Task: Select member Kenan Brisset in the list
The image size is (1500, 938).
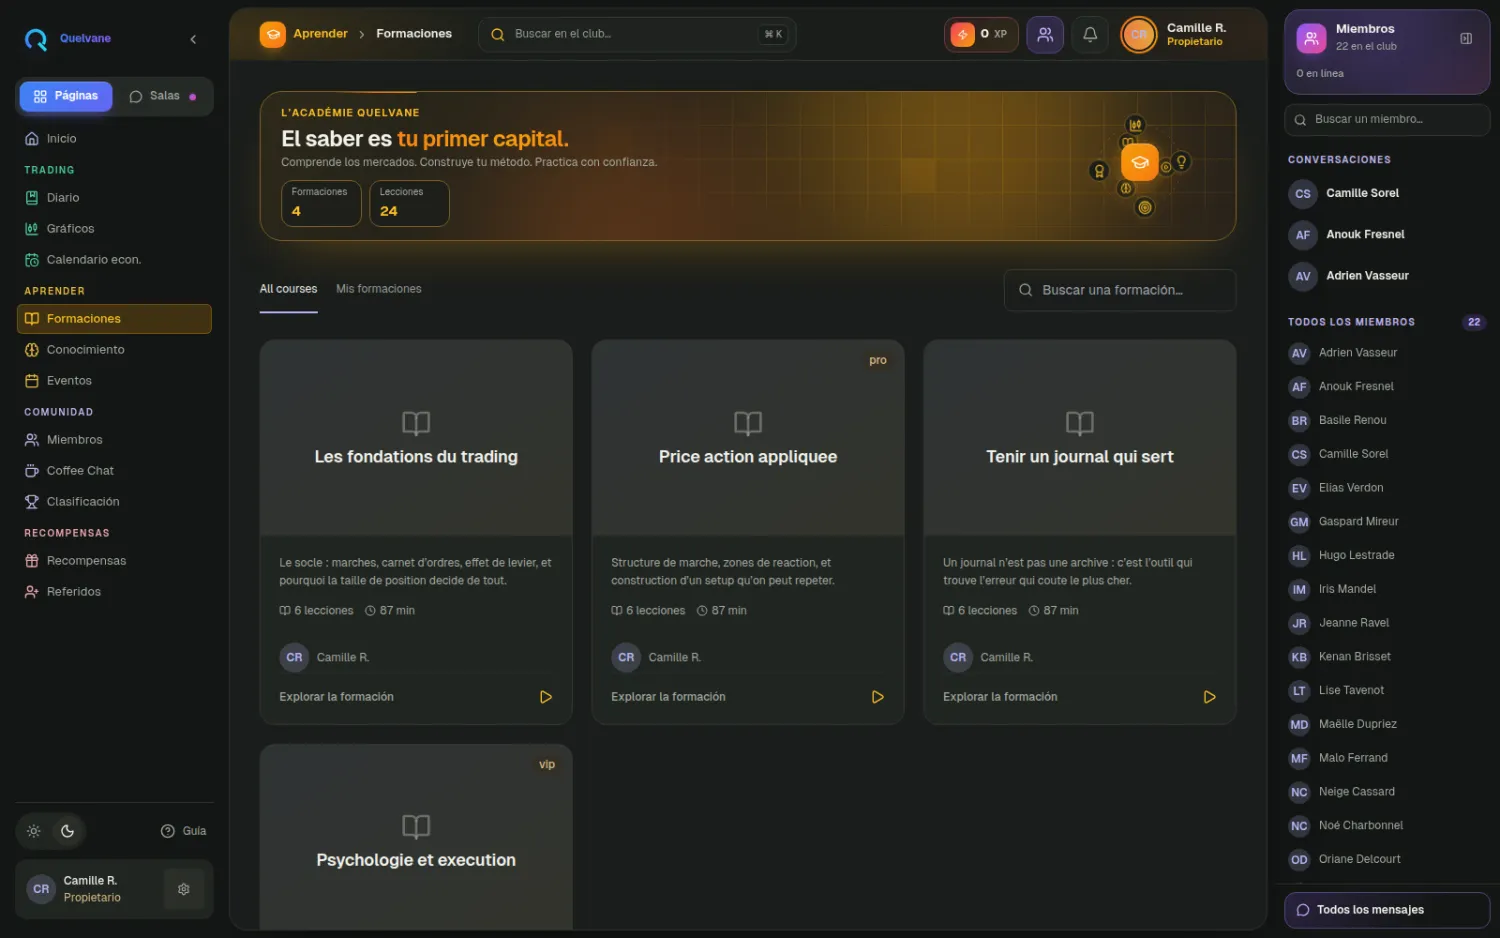Action: (1387, 657)
